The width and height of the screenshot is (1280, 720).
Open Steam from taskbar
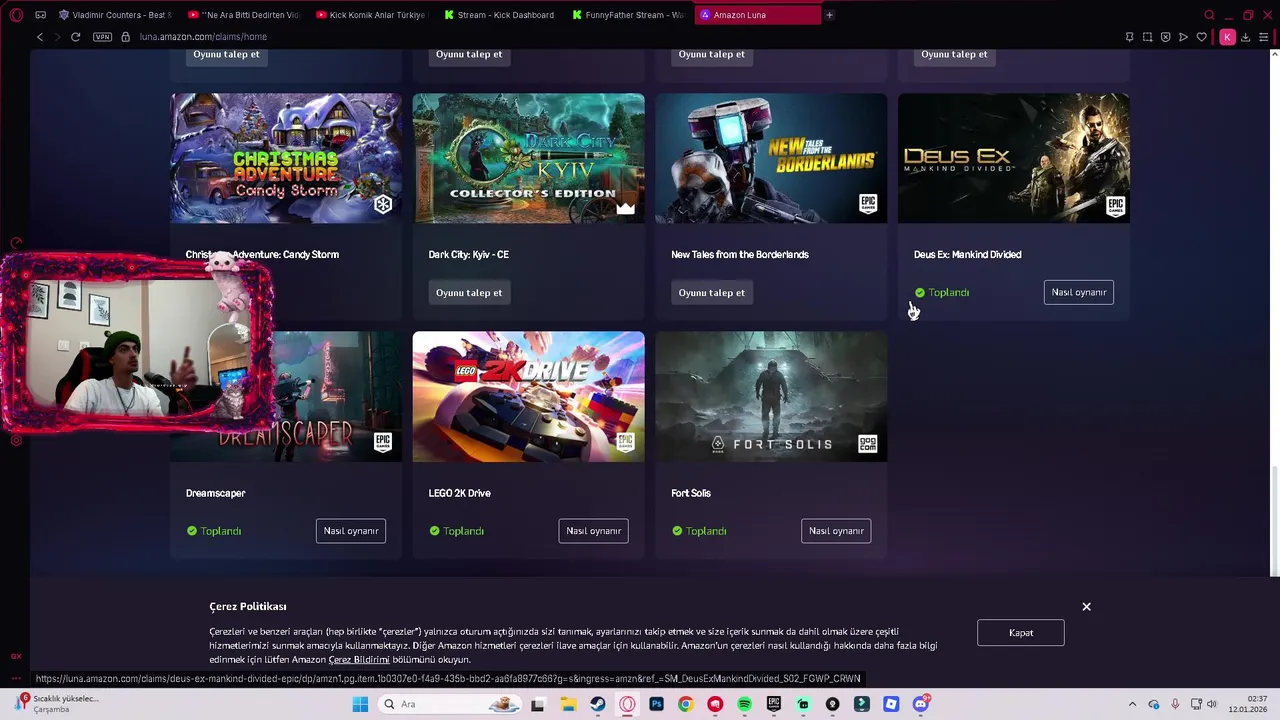coord(597,704)
